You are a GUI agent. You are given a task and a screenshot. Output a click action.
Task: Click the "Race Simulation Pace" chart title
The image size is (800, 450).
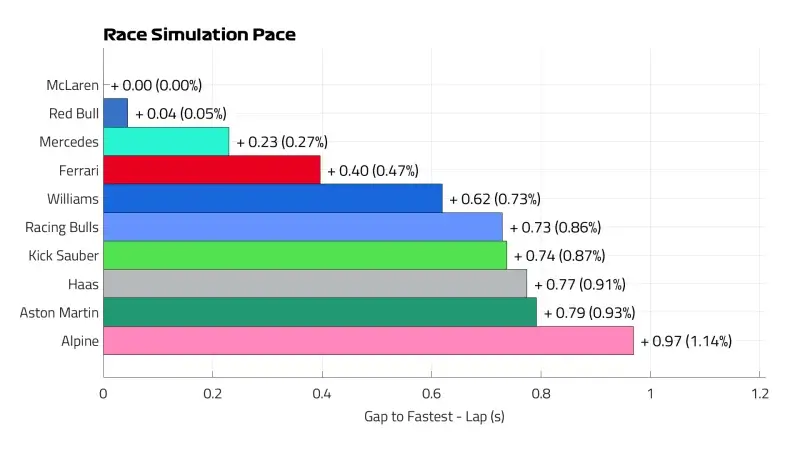(199, 35)
